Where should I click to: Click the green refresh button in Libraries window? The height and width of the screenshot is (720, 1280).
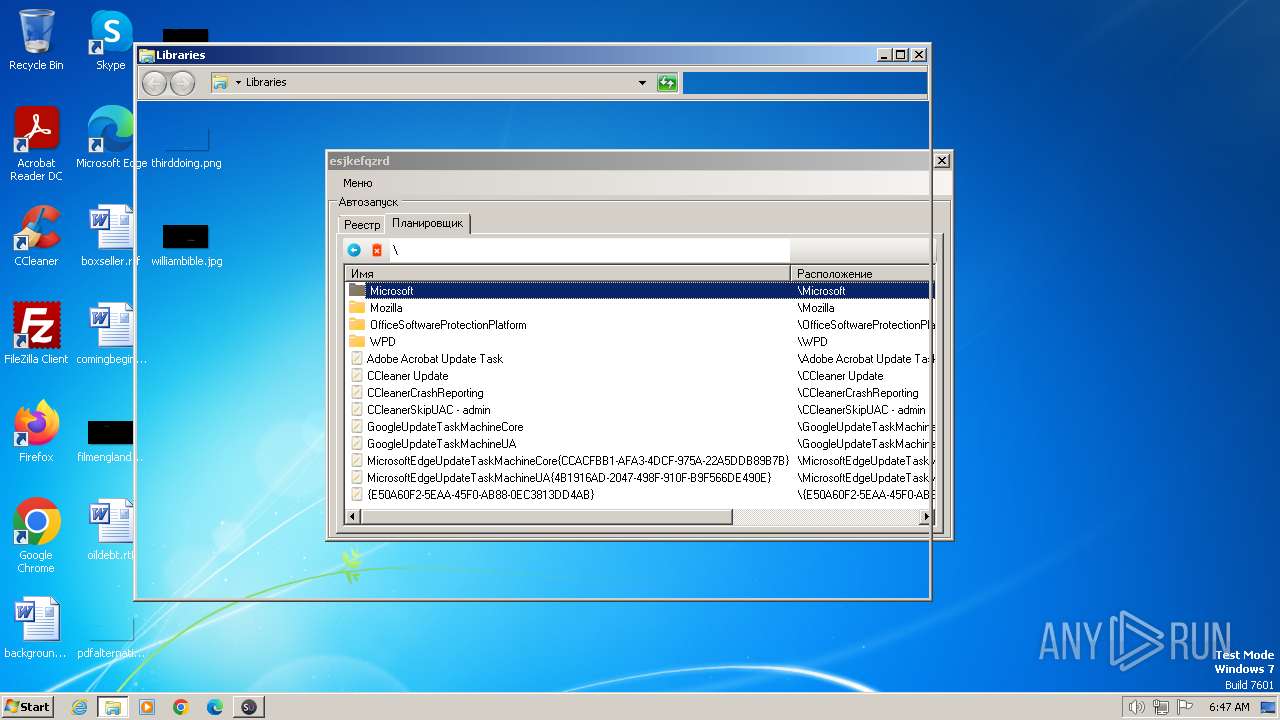coord(667,83)
